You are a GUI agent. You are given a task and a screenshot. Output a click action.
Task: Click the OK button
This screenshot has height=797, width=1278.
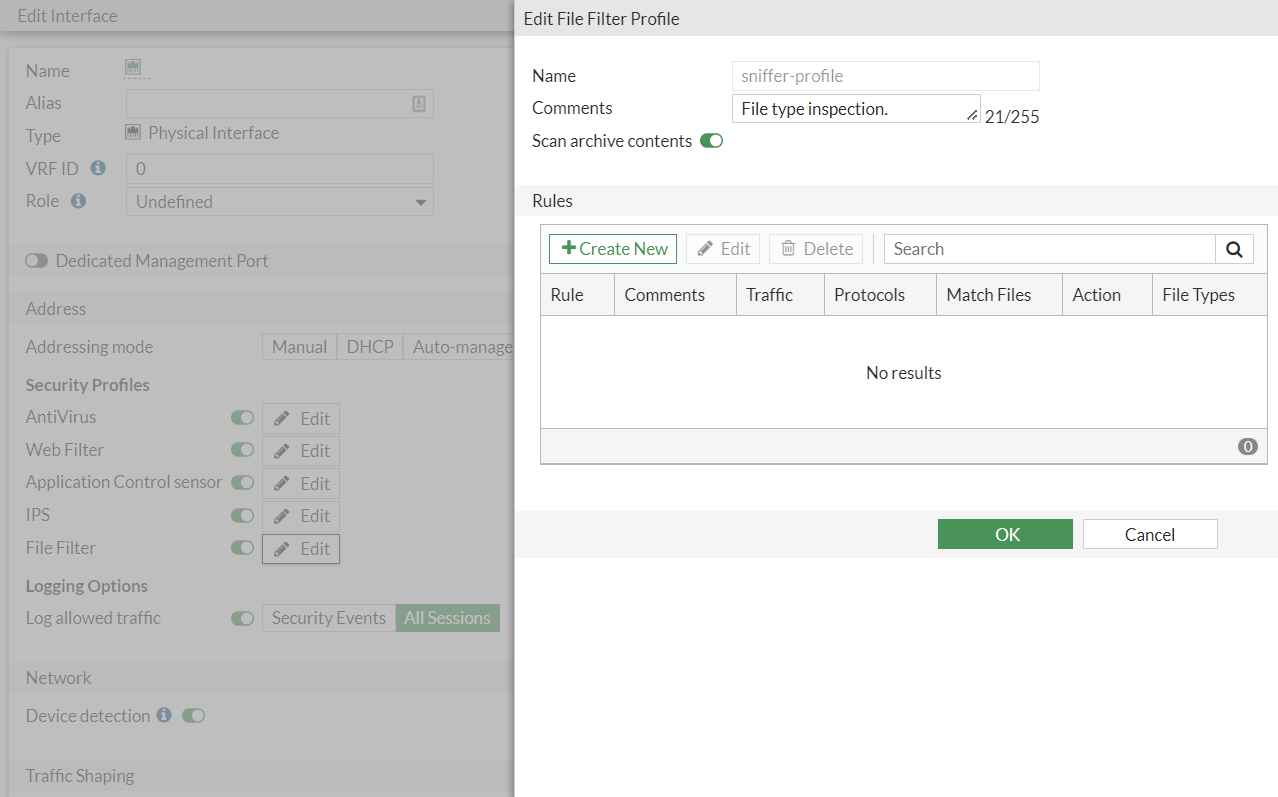click(1005, 534)
